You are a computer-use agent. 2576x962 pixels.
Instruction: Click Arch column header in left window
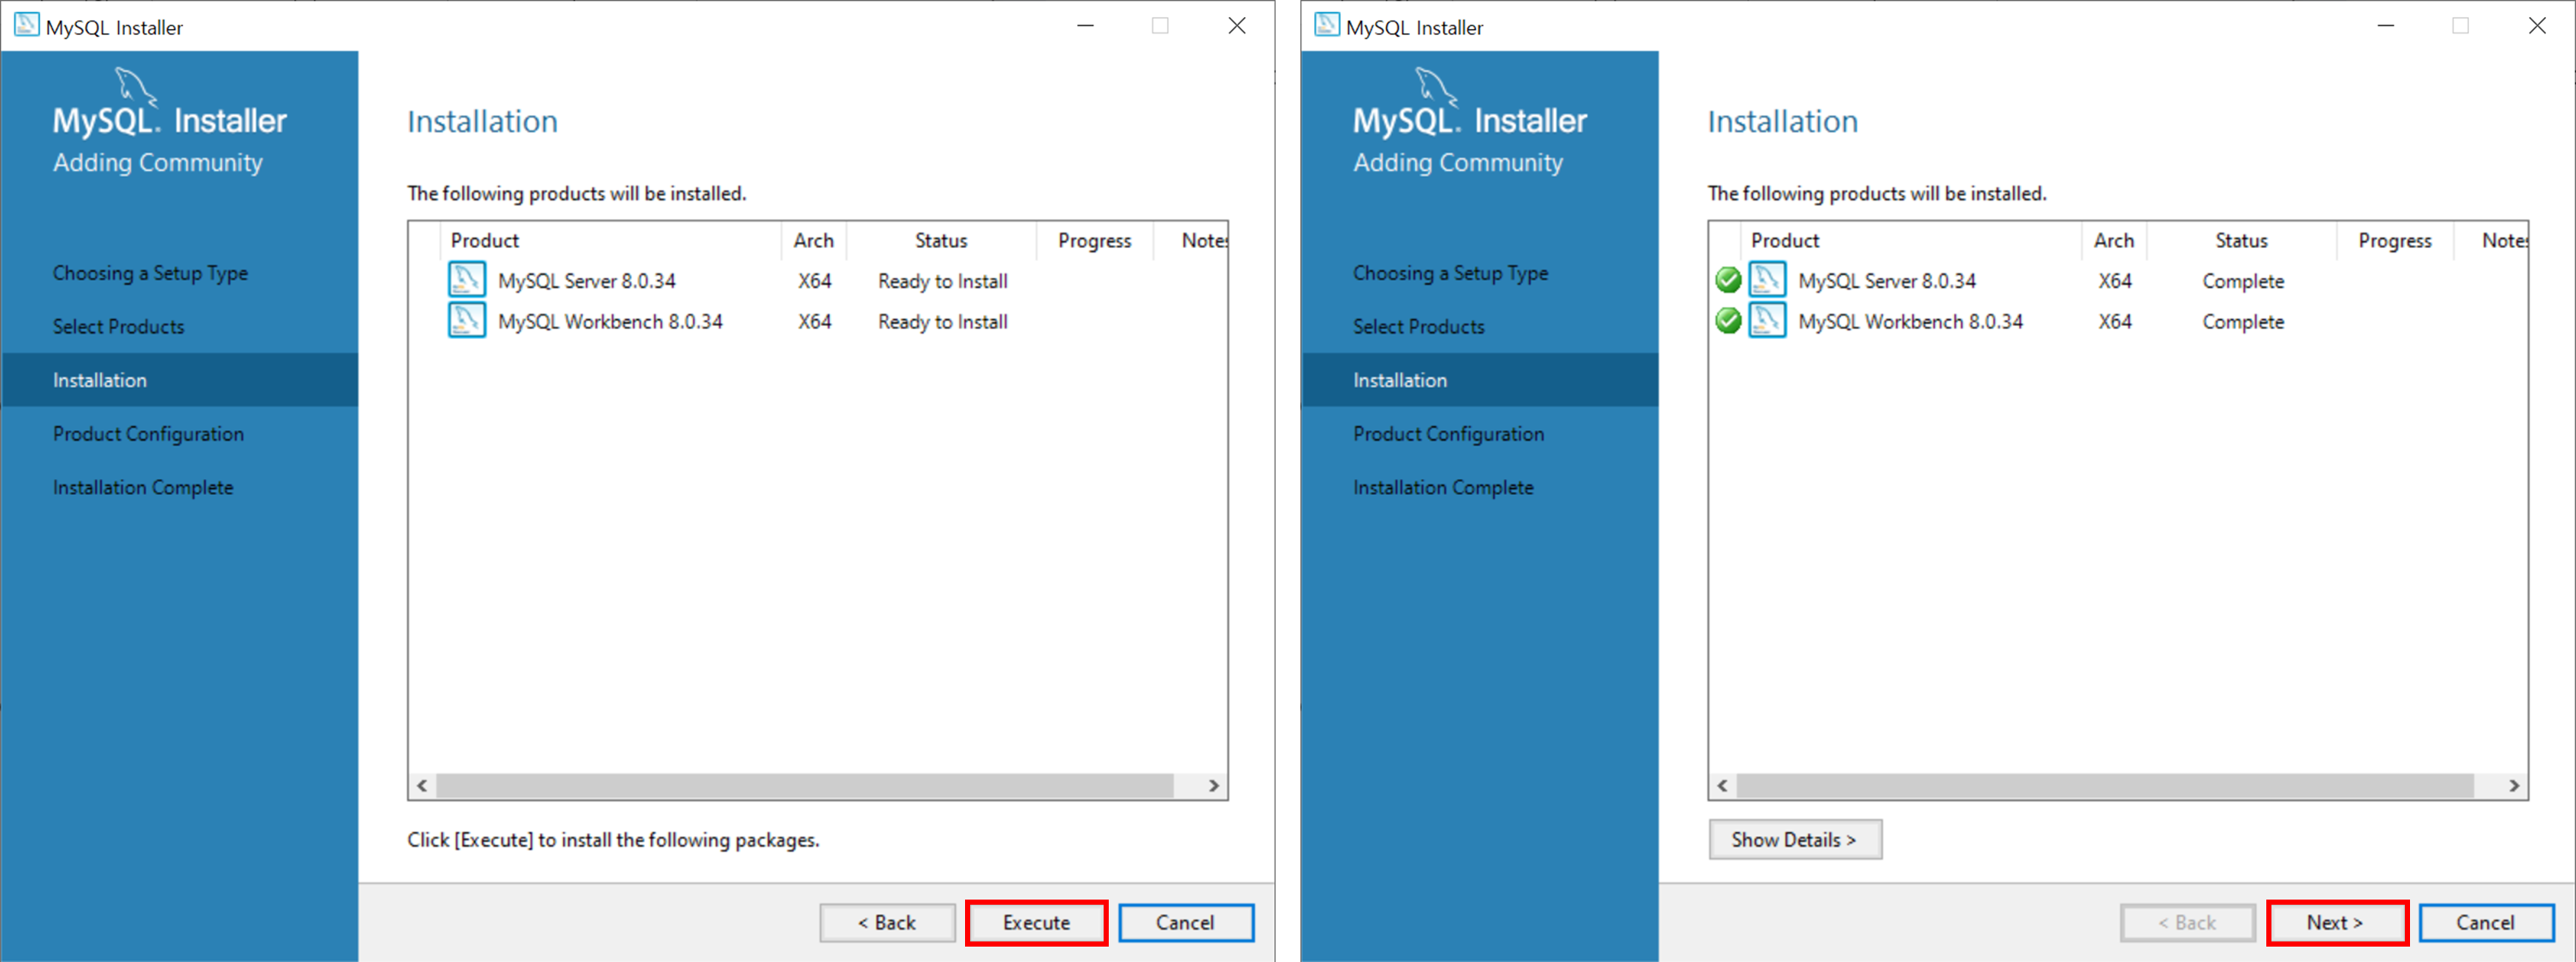[x=814, y=240]
